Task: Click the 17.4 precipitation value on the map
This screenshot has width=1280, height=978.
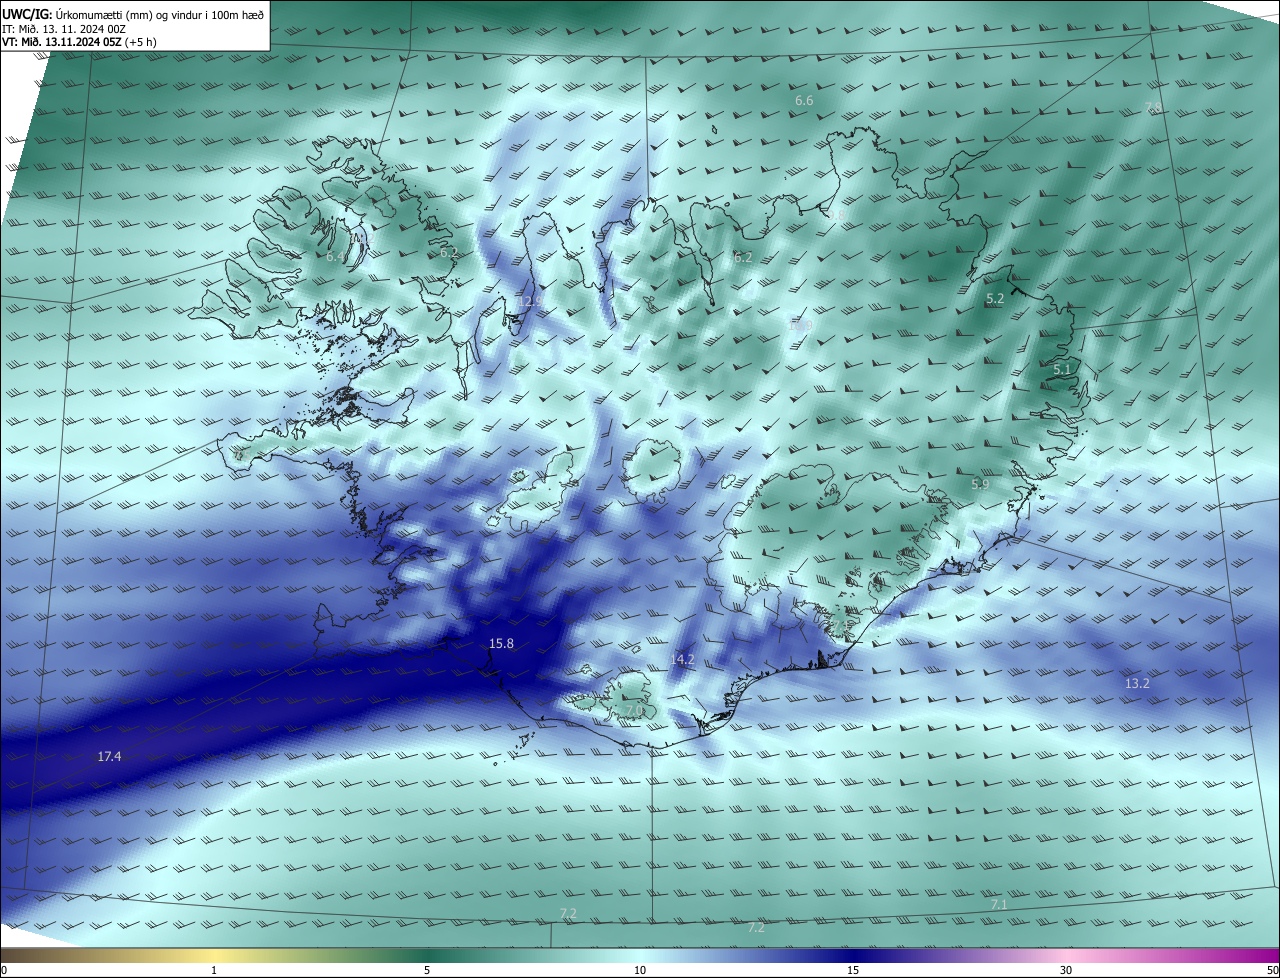Action: click(x=109, y=757)
